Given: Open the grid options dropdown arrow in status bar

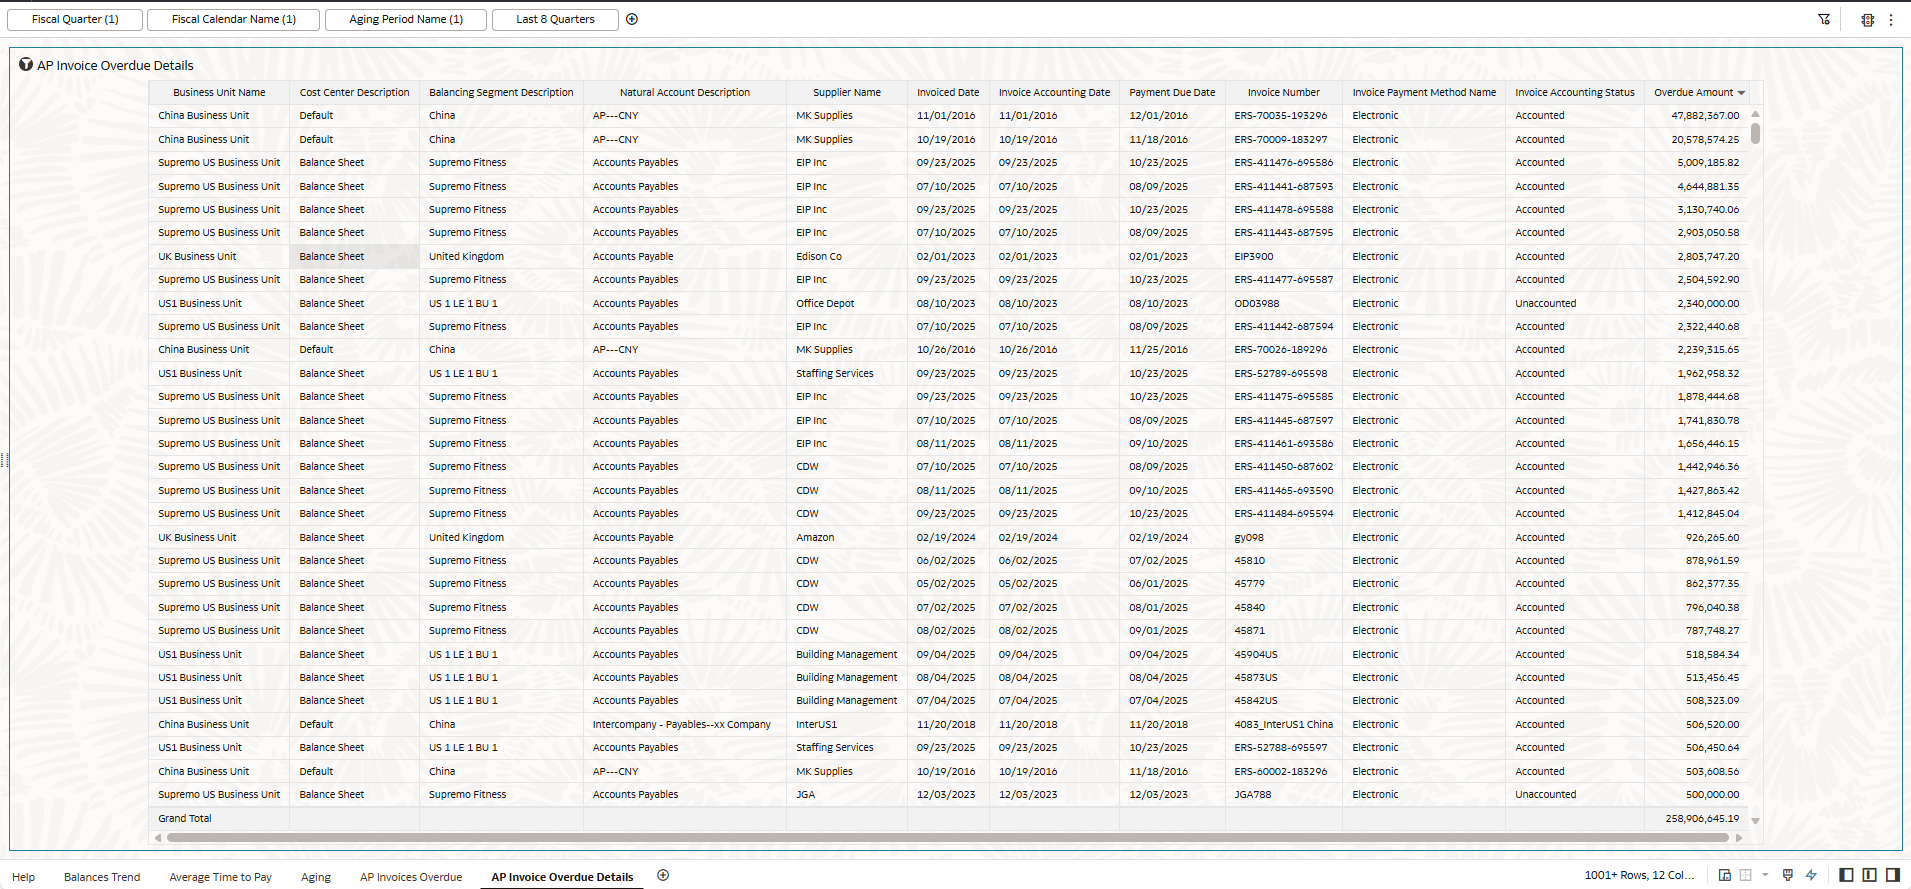Looking at the screenshot, I should tap(1765, 875).
